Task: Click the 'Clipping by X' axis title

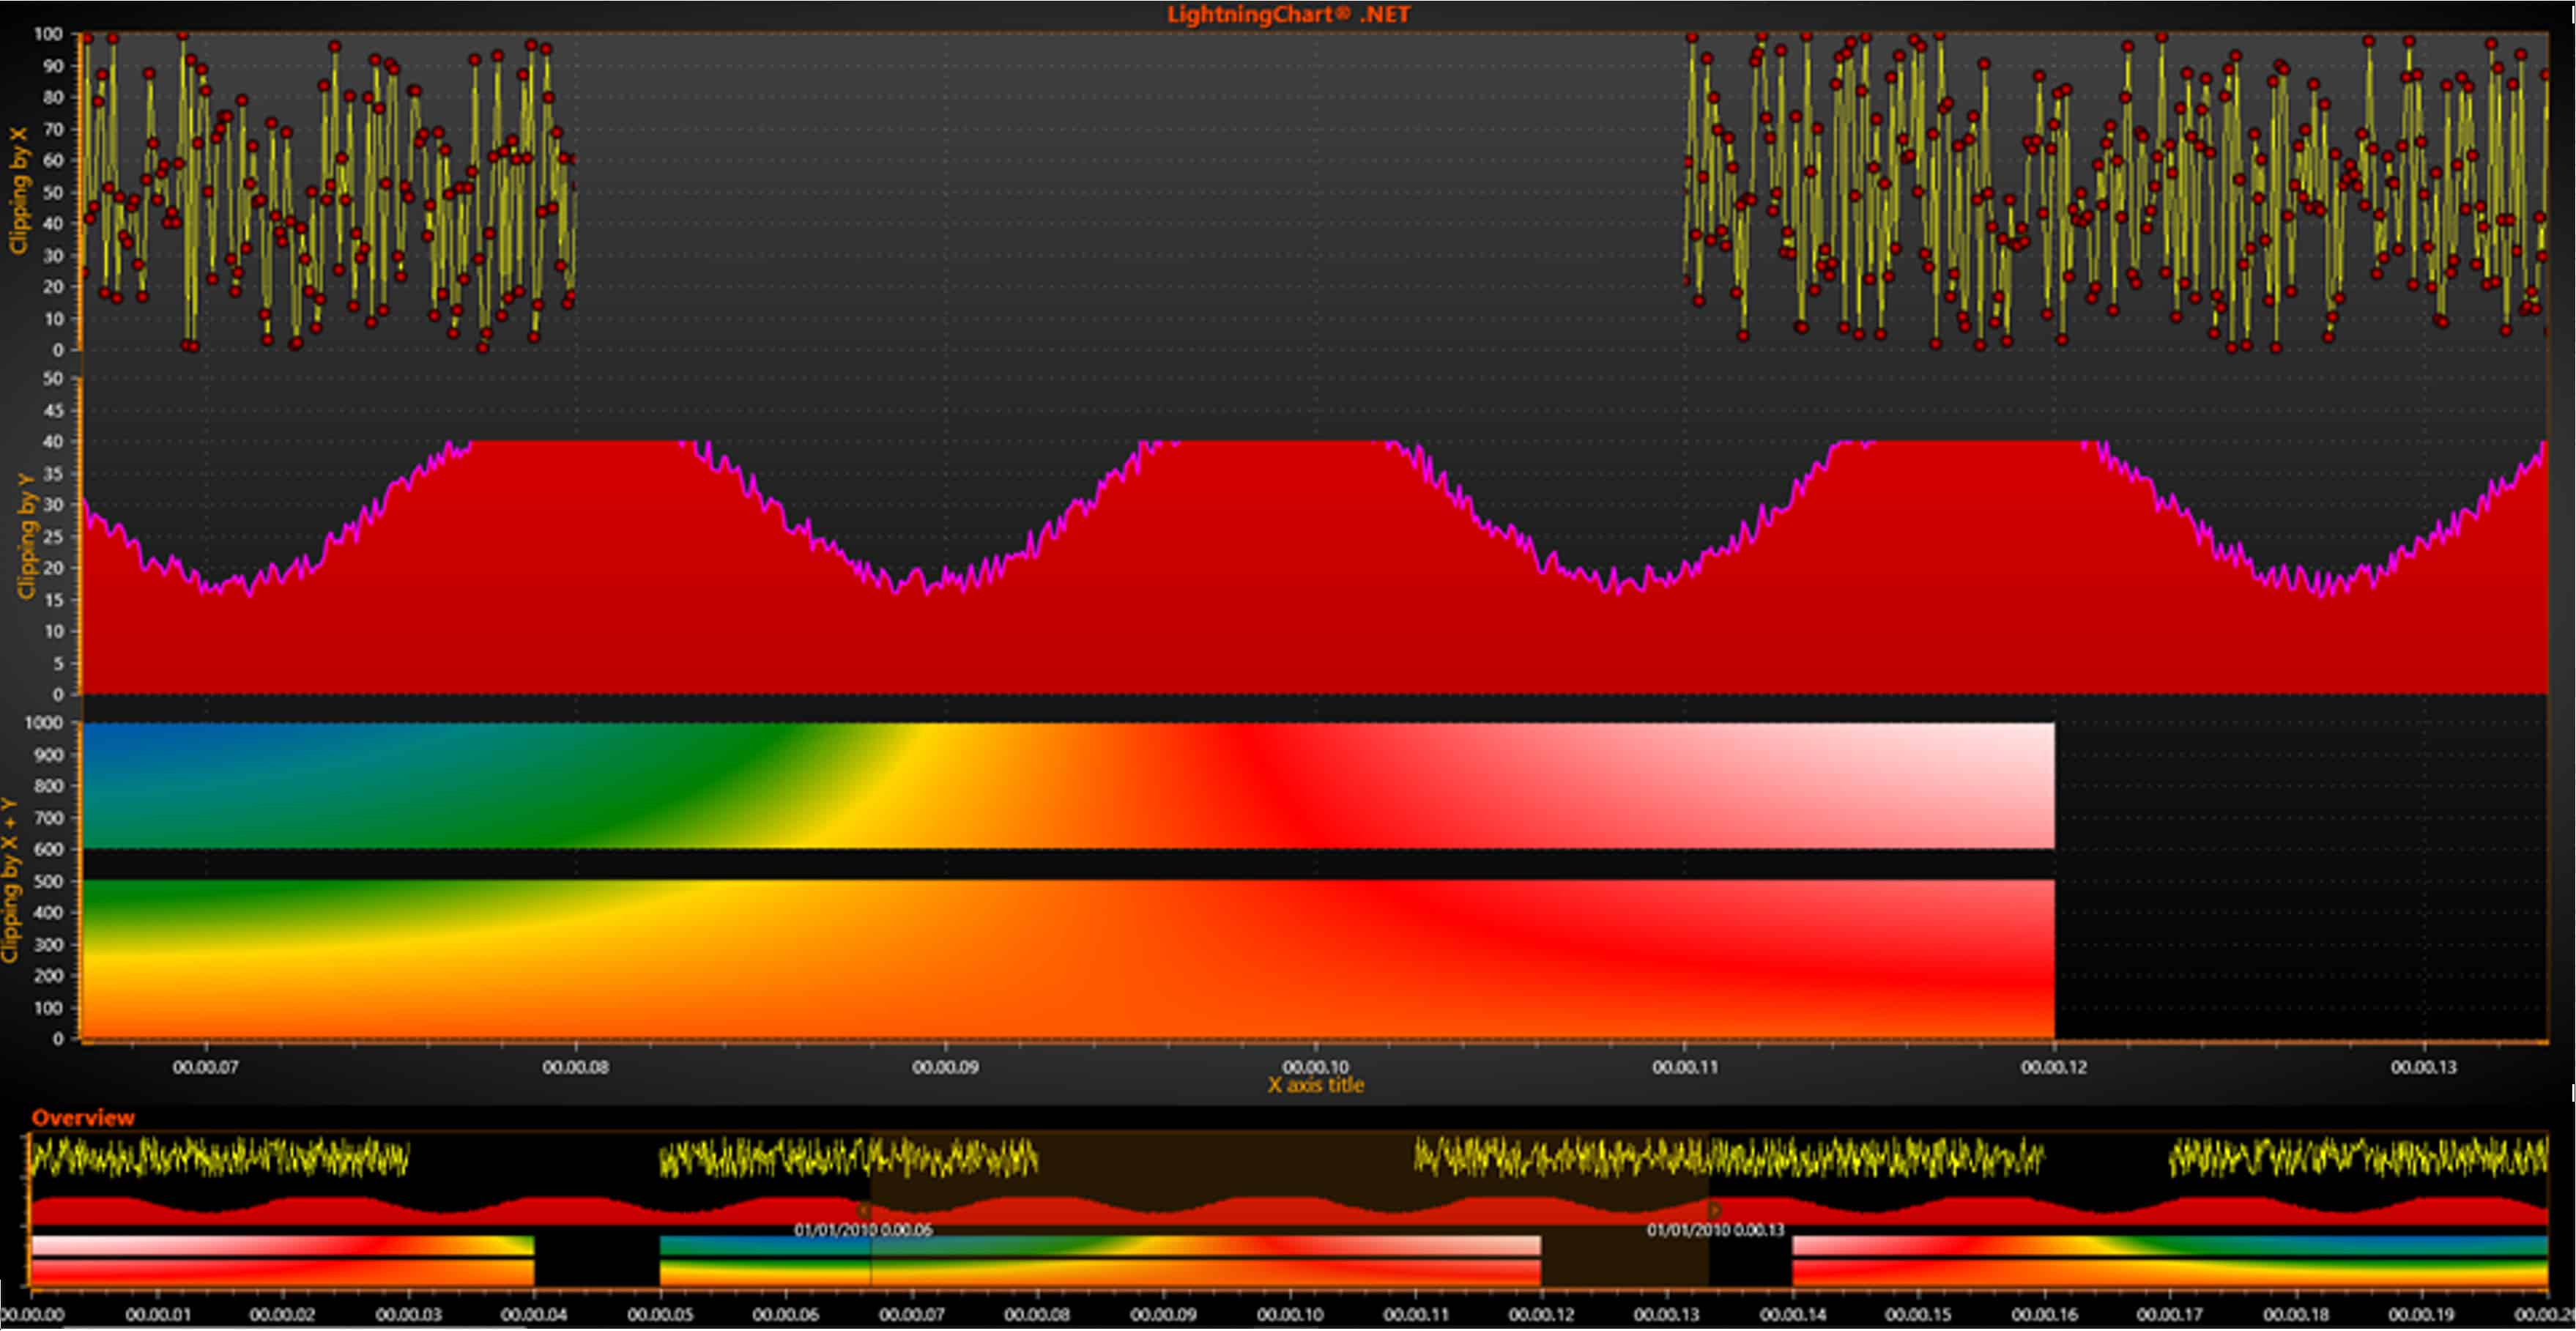Action: click(x=18, y=190)
